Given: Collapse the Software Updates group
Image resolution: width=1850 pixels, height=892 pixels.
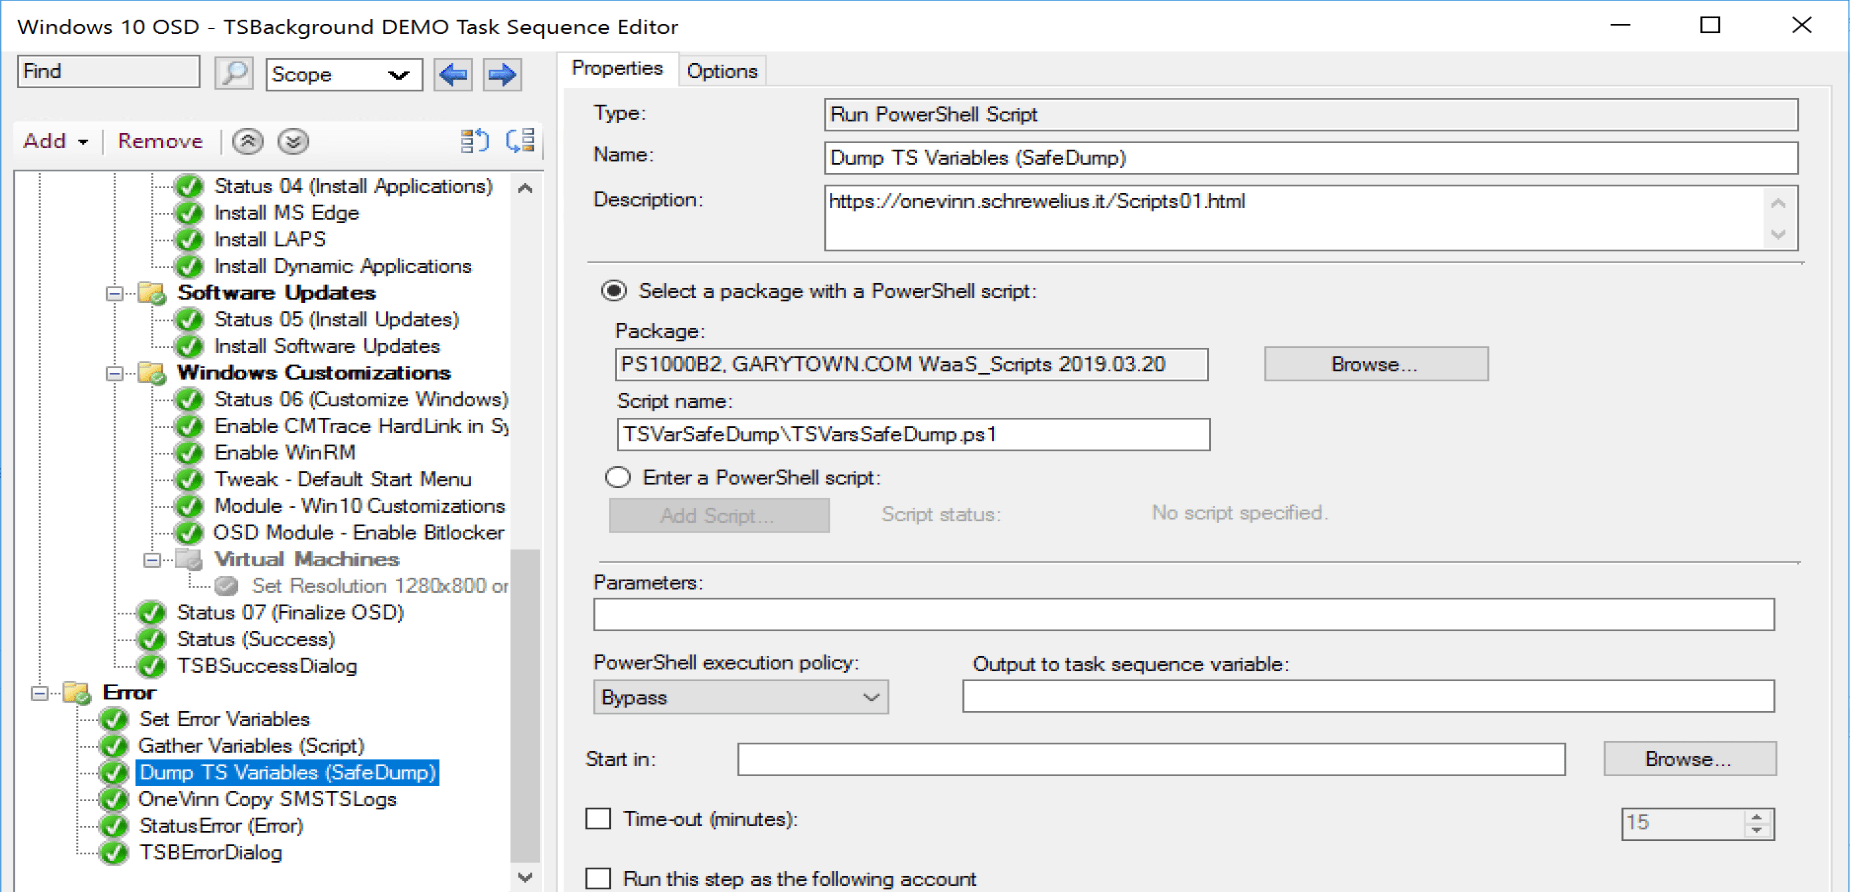Looking at the screenshot, I should pyautogui.click(x=115, y=293).
